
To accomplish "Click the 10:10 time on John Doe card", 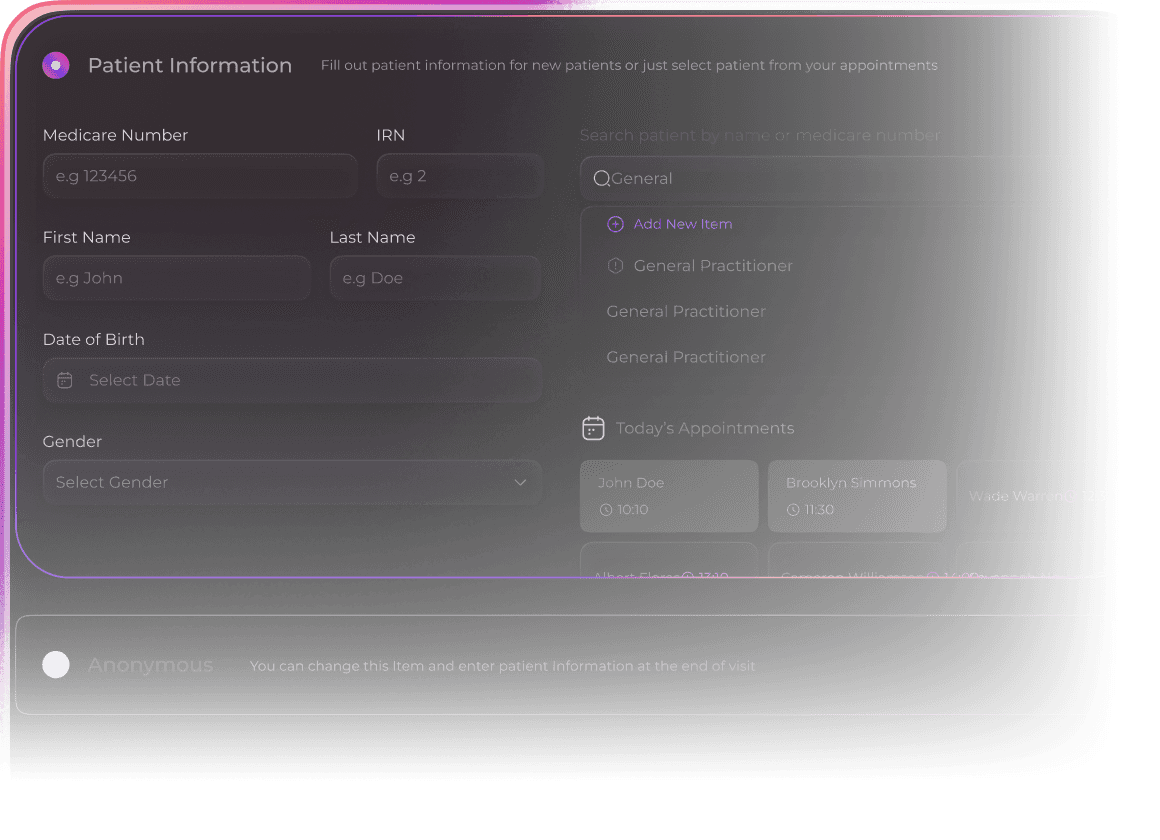I will tap(633, 510).
